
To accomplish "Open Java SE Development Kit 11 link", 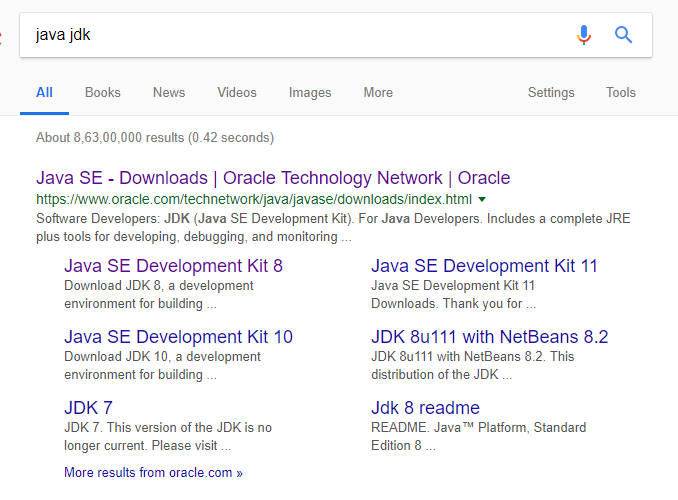I will coord(484,266).
